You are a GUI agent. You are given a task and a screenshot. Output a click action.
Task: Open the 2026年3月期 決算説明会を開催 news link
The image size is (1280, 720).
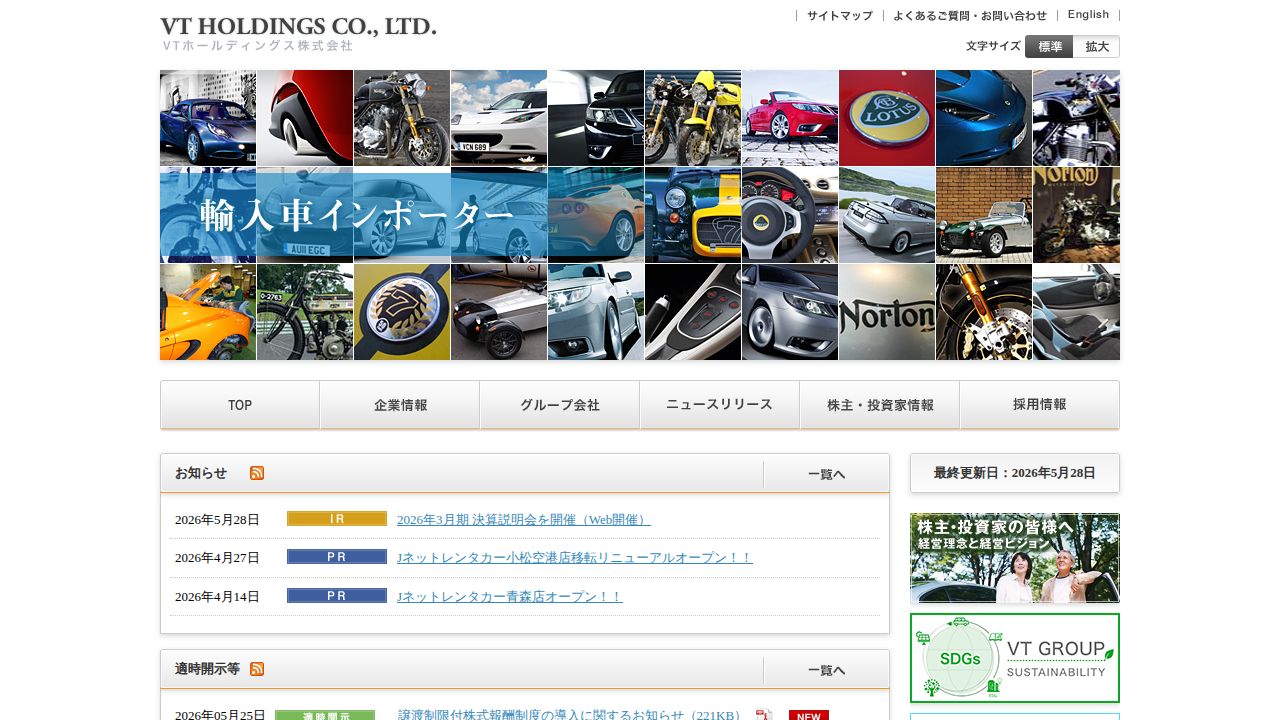524,519
